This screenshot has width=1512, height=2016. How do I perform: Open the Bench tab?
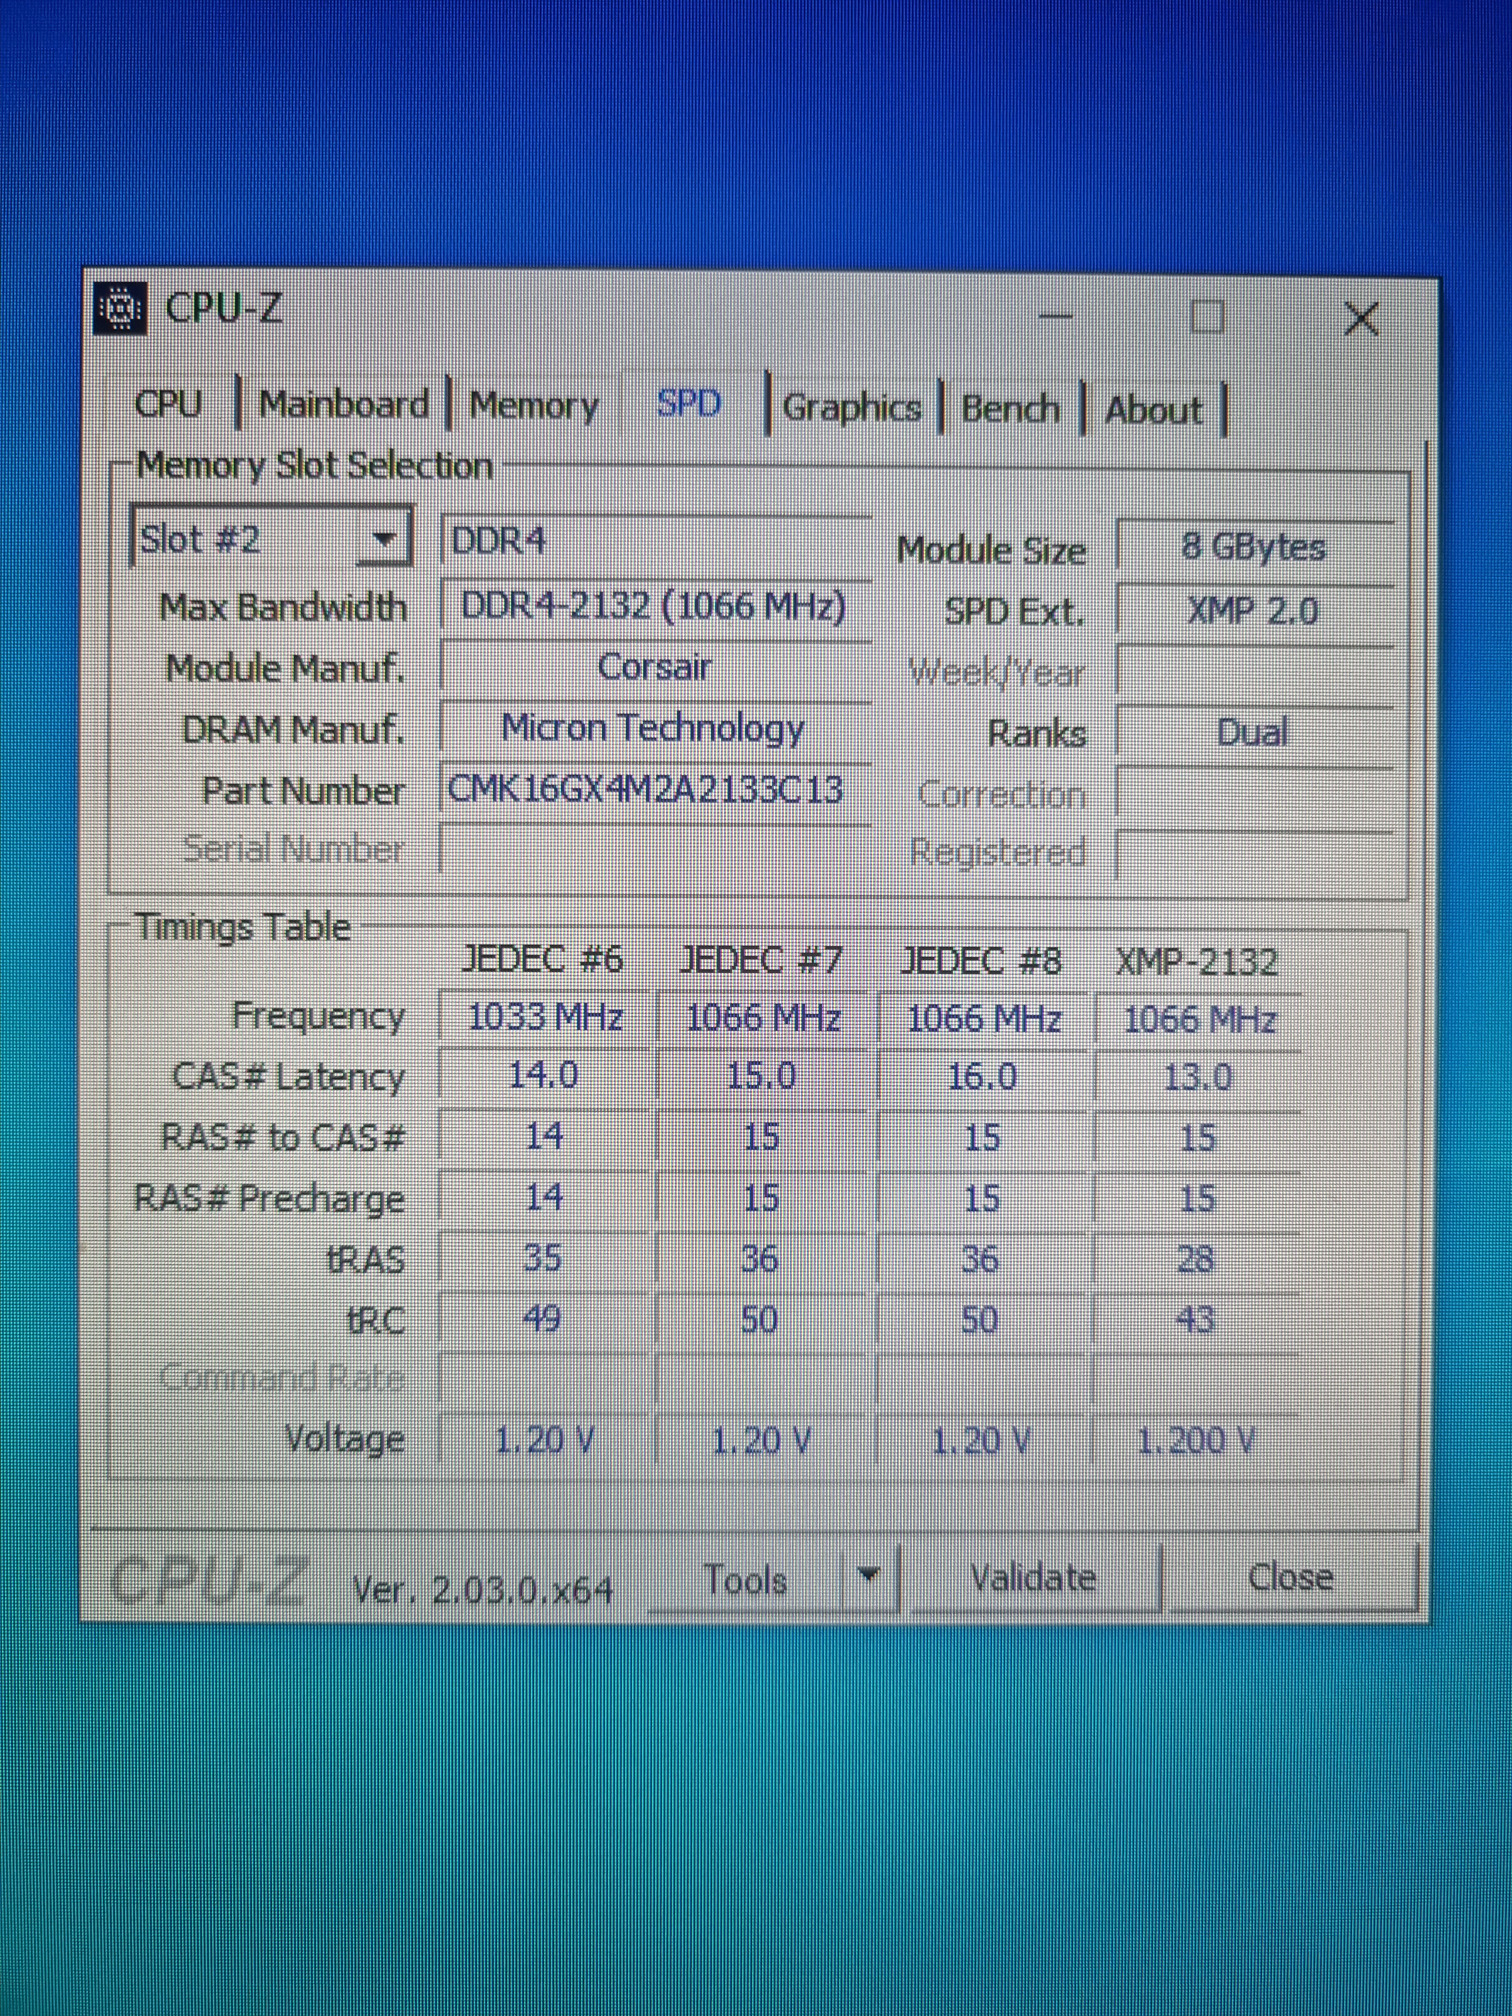[x=1010, y=409]
